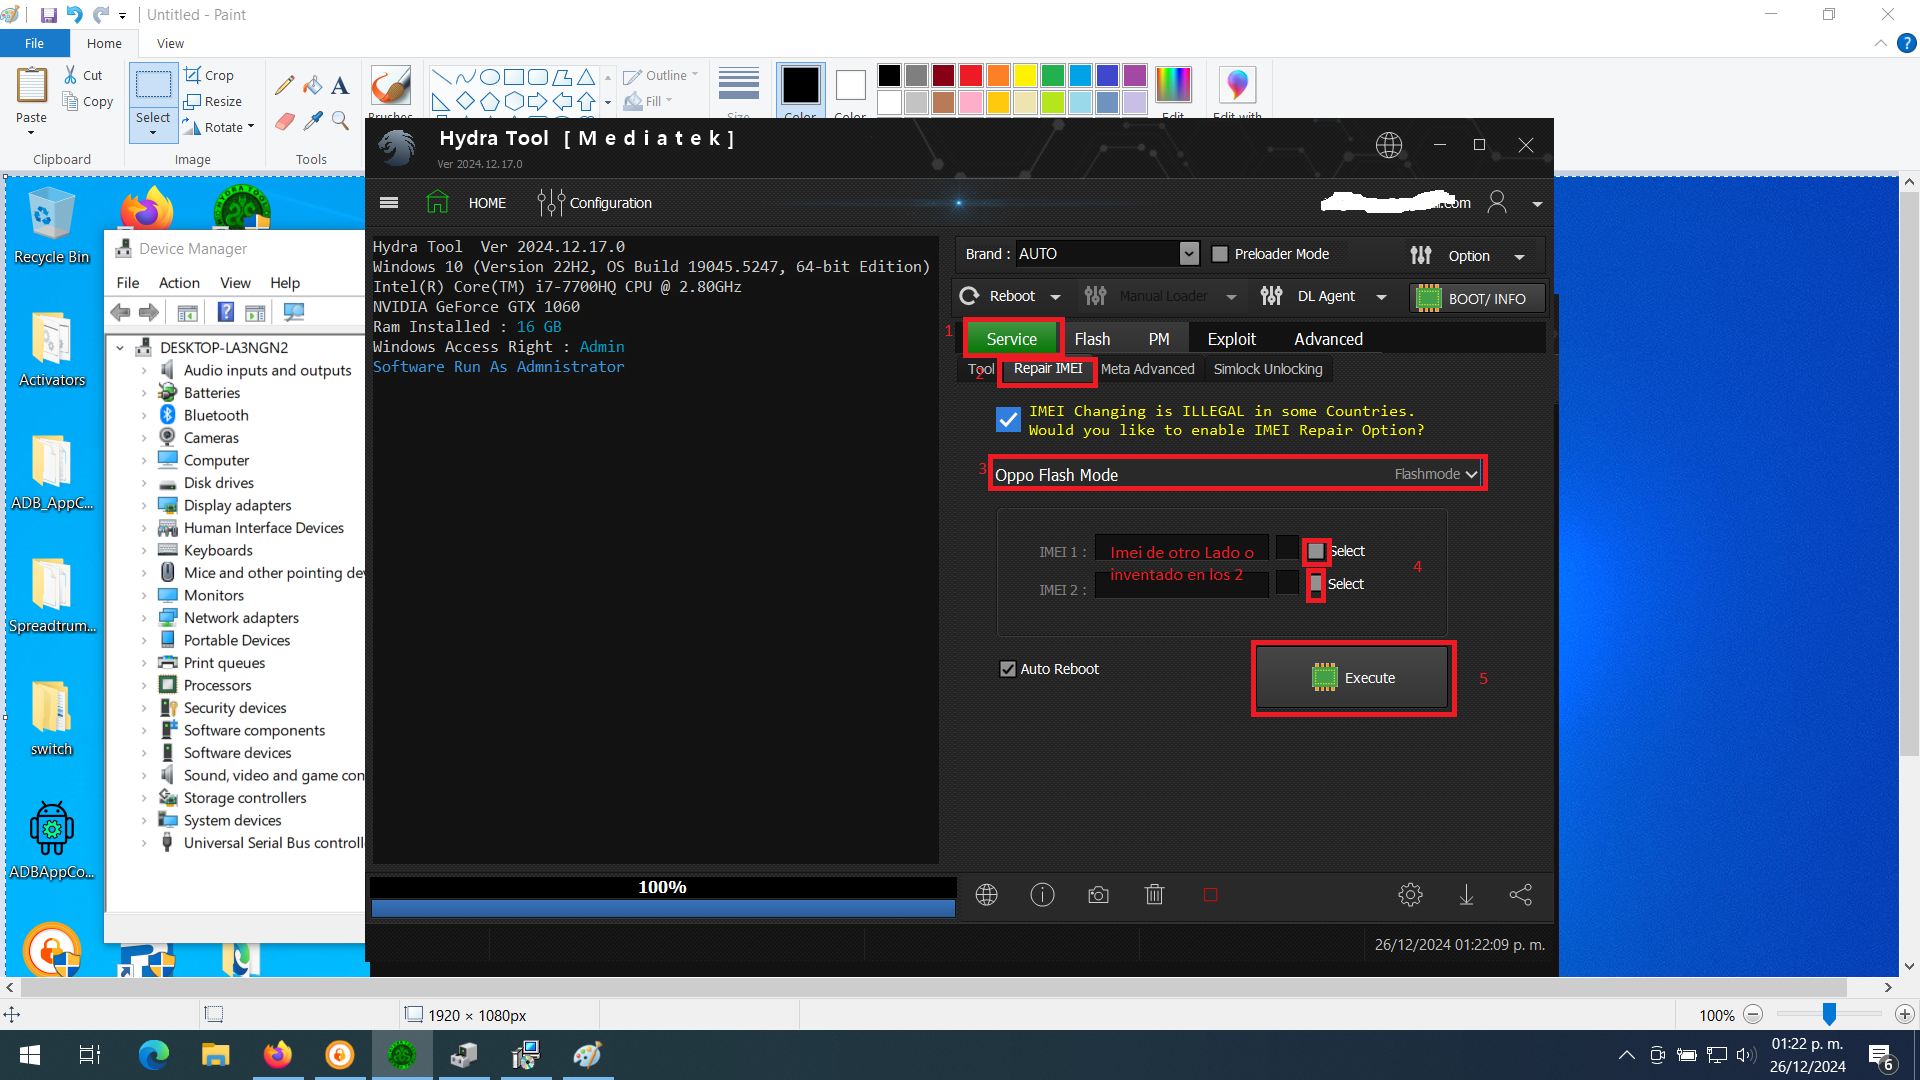1920x1080 pixels.
Task: Click the screenshot camera icon in Hydra
Action: click(x=1098, y=895)
